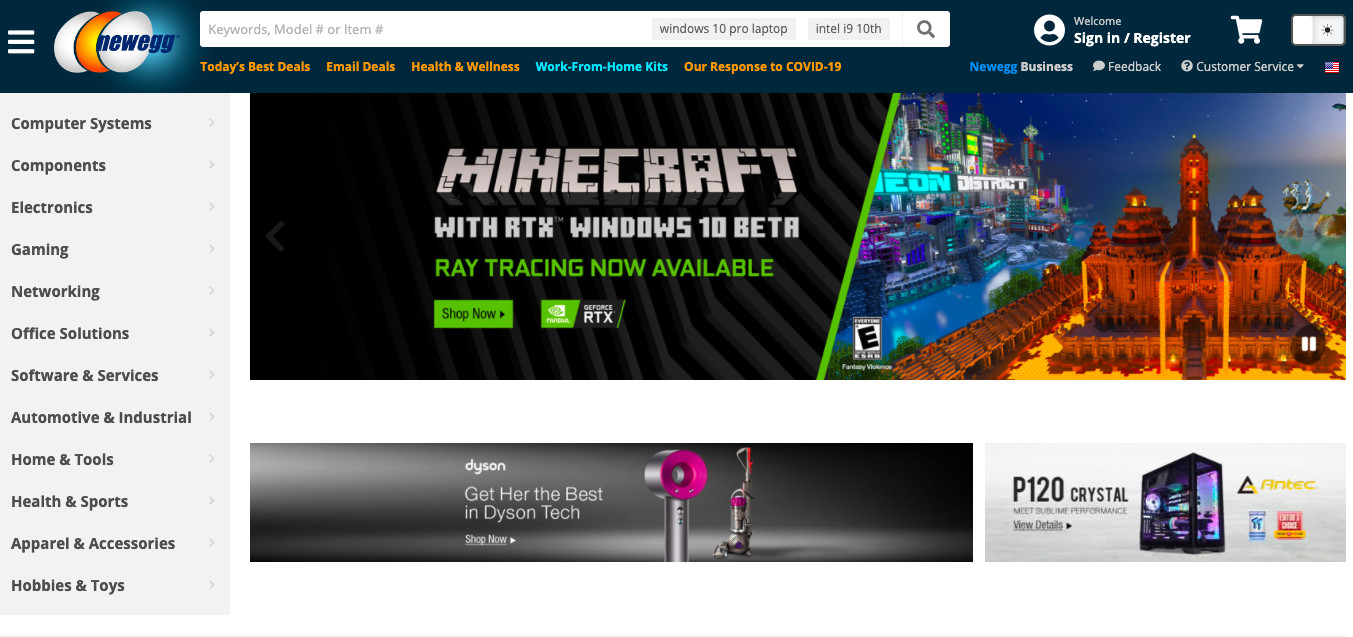The width and height of the screenshot is (1353, 637).
Task: Open the hamburger main menu
Action: [x=21, y=41]
